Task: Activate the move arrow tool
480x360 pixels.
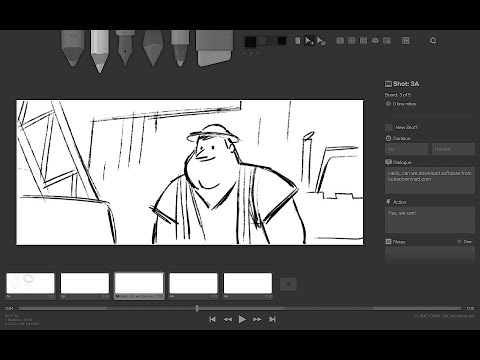Action: pos(309,41)
